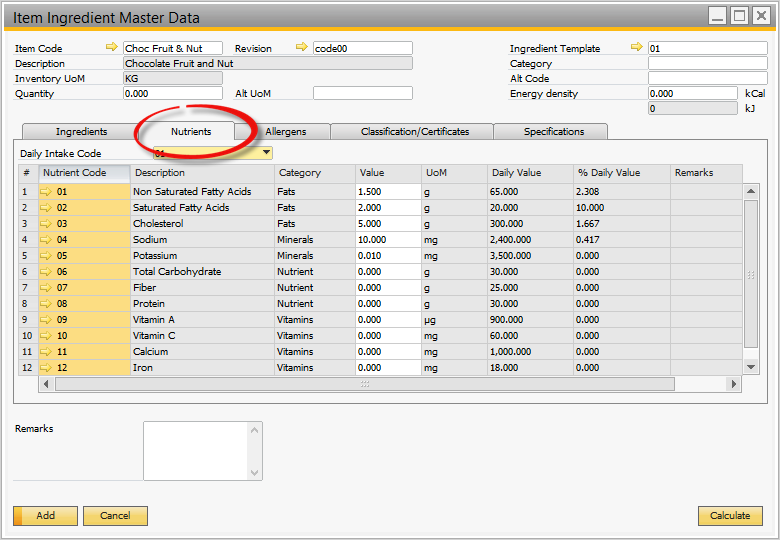Click the Cancel button

[x=115, y=516]
